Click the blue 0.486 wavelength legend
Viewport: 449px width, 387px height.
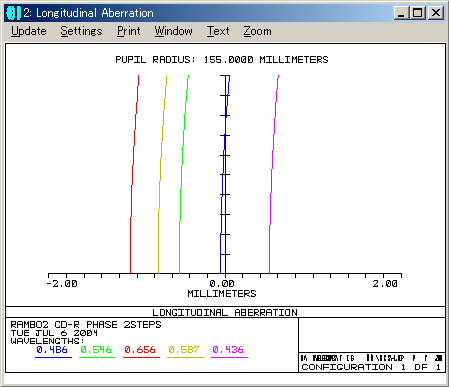pyautogui.click(x=52, y=350)
